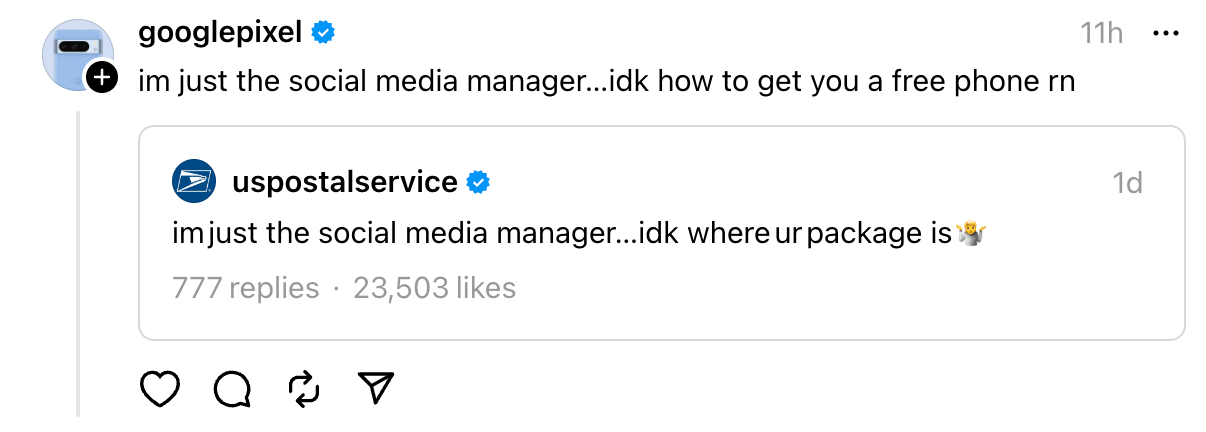
Task: Open the uspostalservice username link
Action: pyautogui.click(x=344, y=182)
